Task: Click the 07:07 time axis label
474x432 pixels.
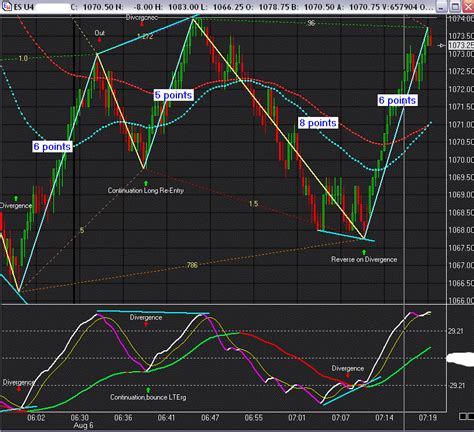Action: [341, 417]
